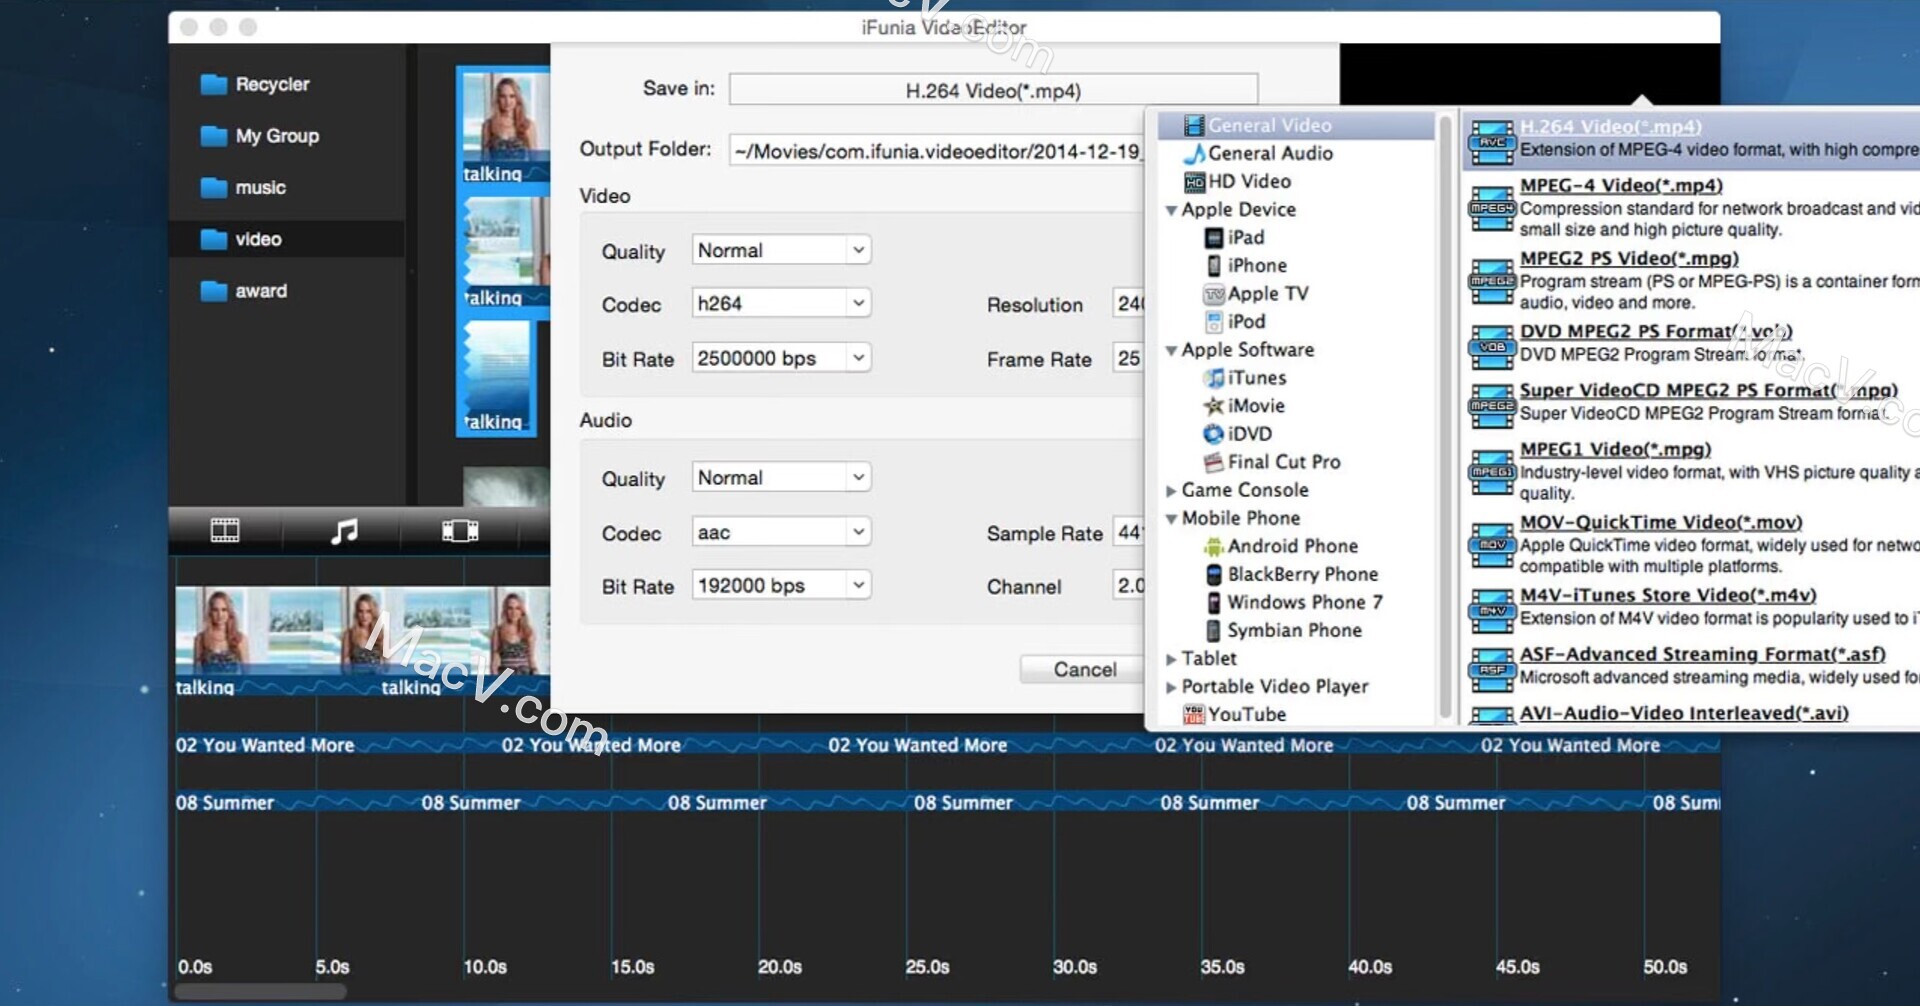Image resolution: width=1920 pixels, height=1006 pixels.
Task: Collapse the Apple Device group
Action: (1171, 210)
